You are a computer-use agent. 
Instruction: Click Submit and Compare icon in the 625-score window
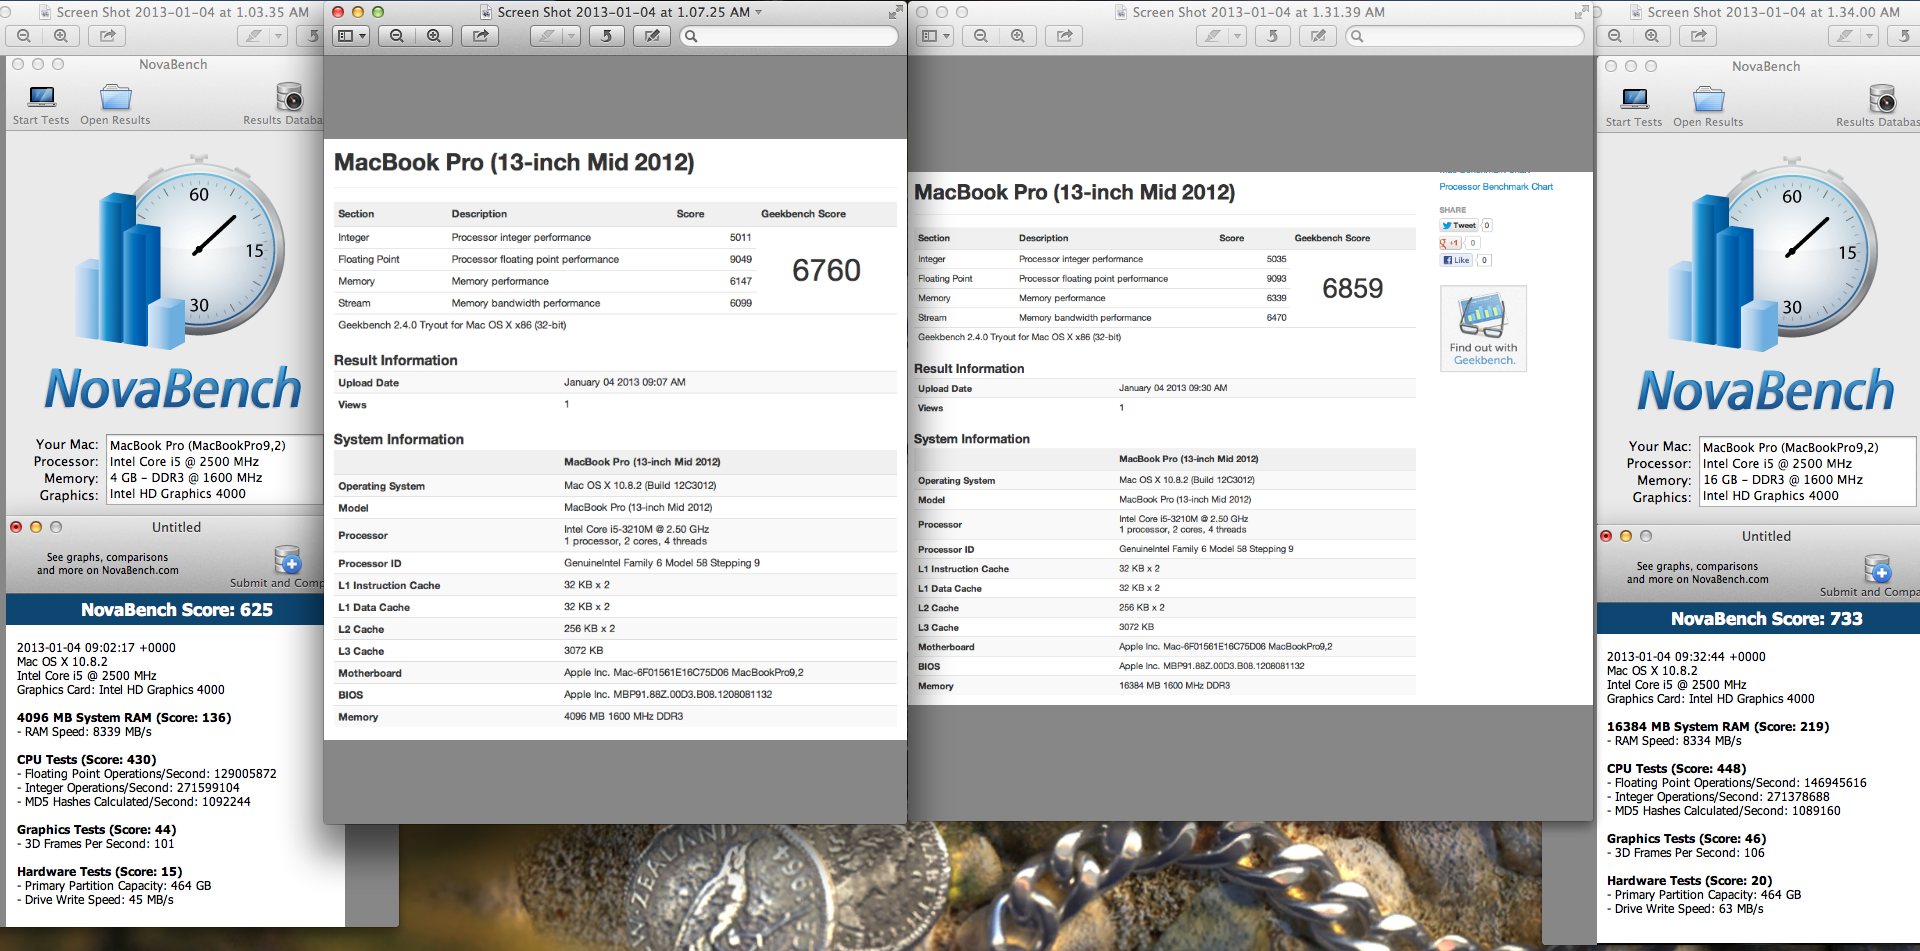(288, 560)
